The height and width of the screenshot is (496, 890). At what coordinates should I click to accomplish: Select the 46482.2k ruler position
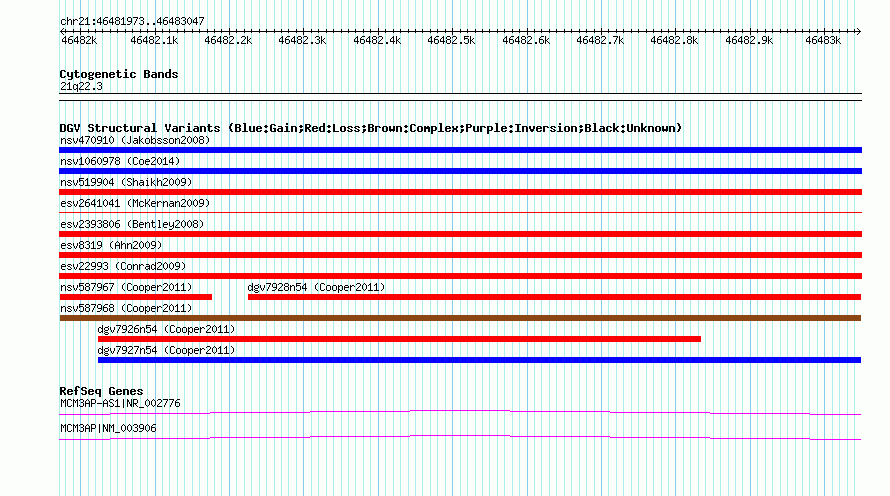click(228, 40)
